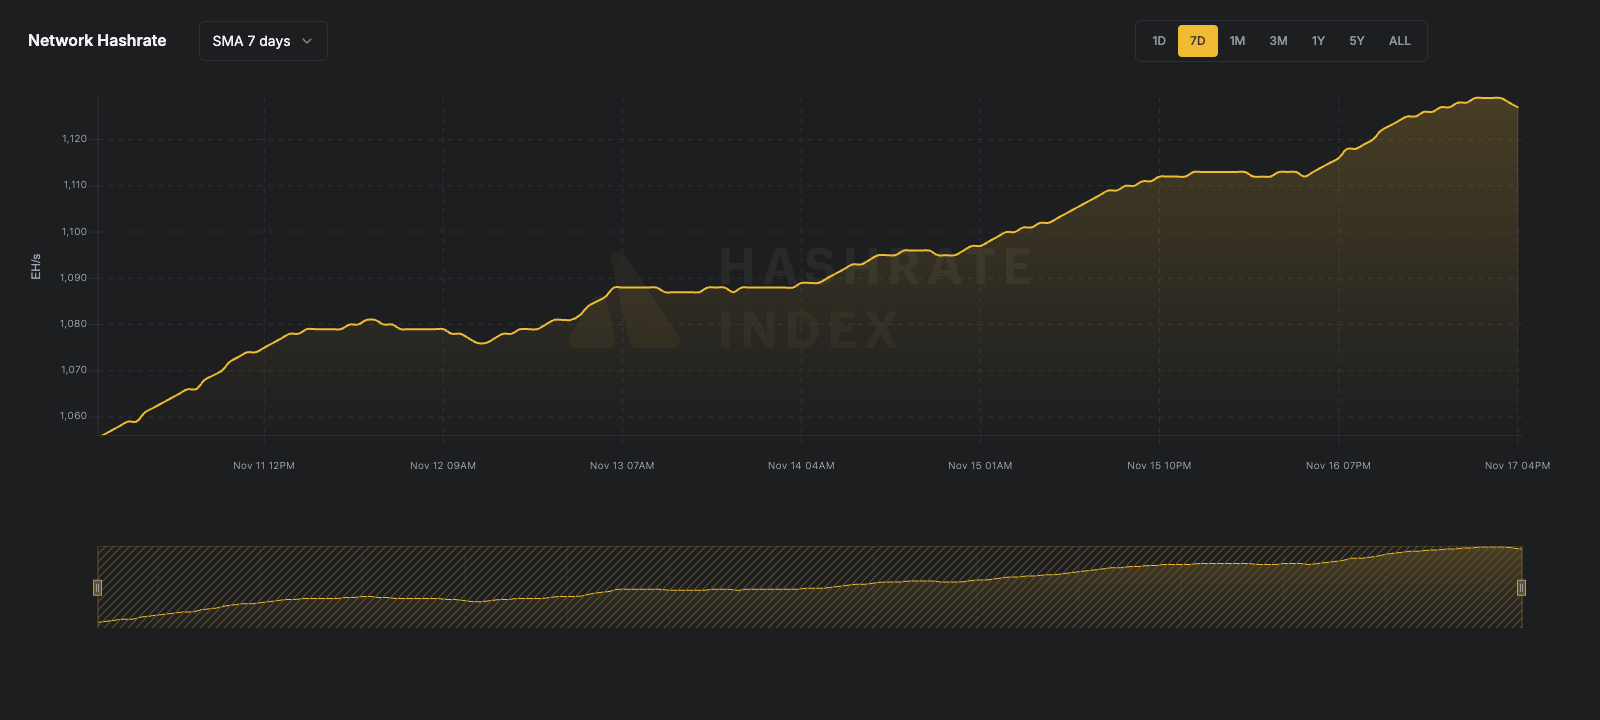Click the right navigator range handle
Screen dimensions: 1600x720
coord(1521,587)
